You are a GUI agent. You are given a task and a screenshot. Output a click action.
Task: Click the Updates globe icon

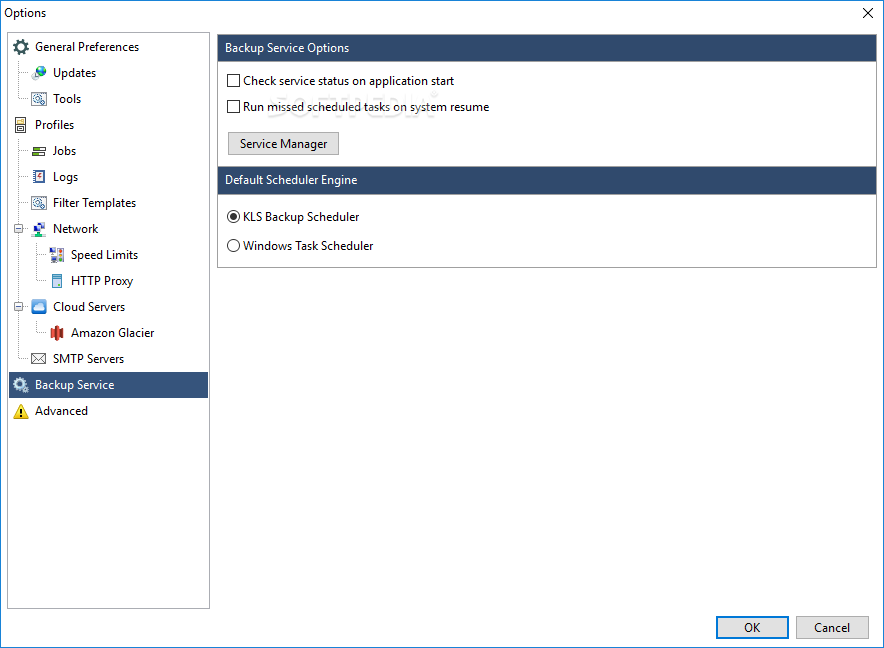coord(39,73)
